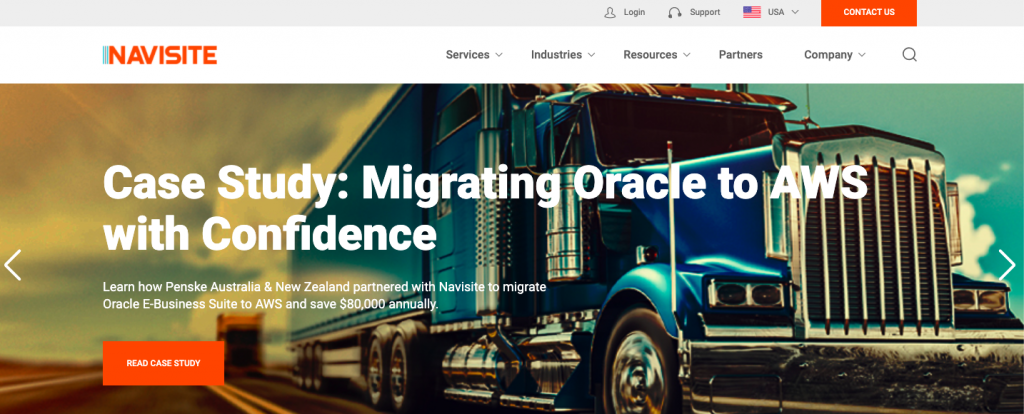Image resolution: width=1024 pixels, height=414 pixels.
Task: Select the USA region text
Action: click(776, 12)
